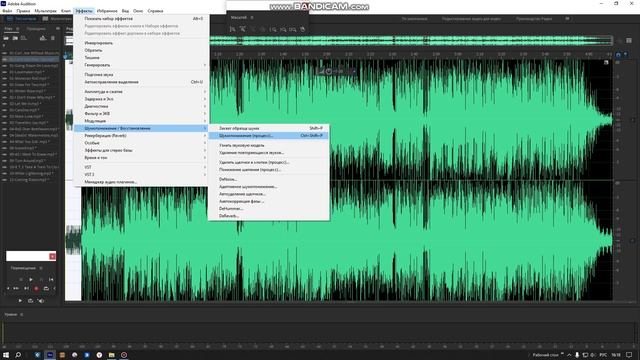Click the Stop button in transport controls
The height and width of the screenshot is (360, 640).
click(21, 280)
